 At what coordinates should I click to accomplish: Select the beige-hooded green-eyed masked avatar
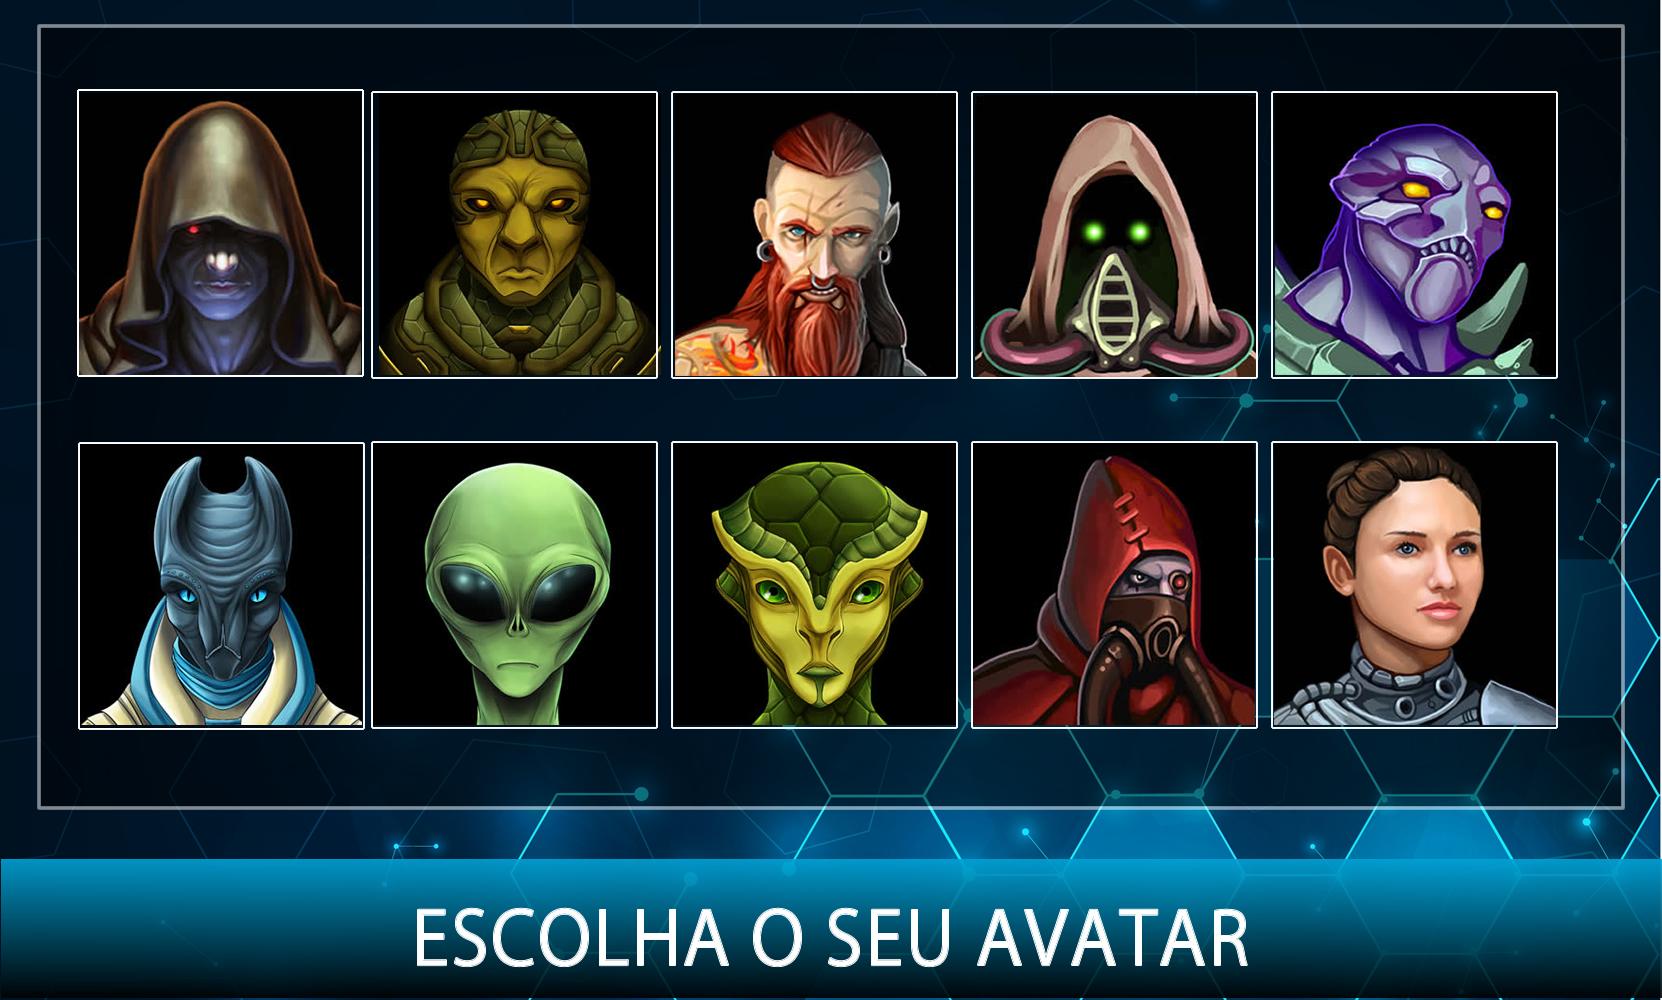(x=1114, y=235)
